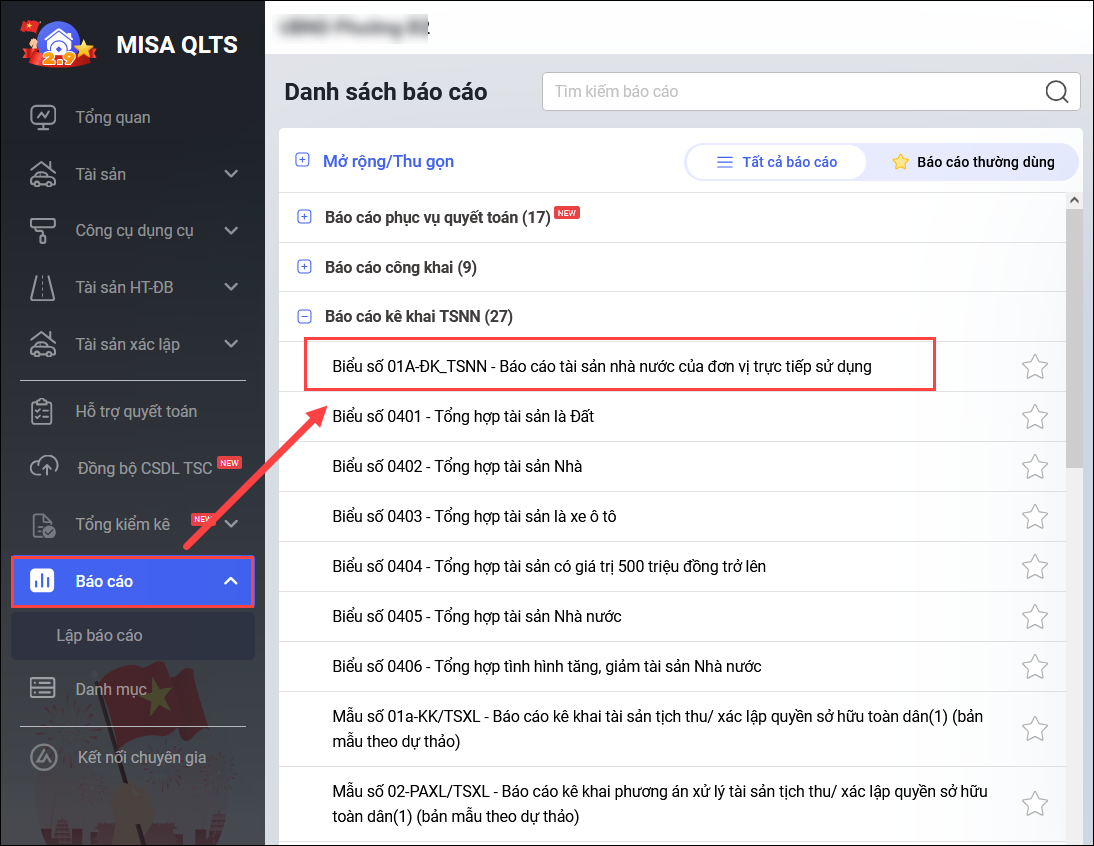Open Biểu số 0405 Tổng hợp tài sản Nhà nước
The height and width of the screenshot is (846, 1094).
(x=477, y=617)
